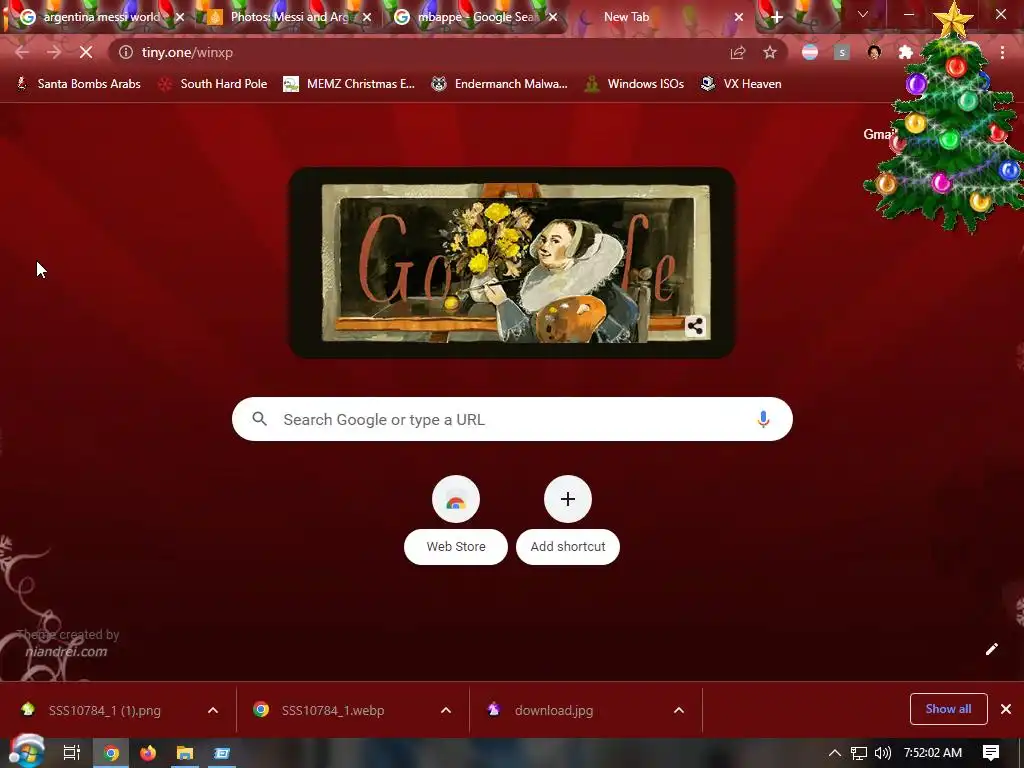Open the Windows Start menu
The height and width of the screenshot is (768, 1024).
pyautogui.click(x=27, y=753)
